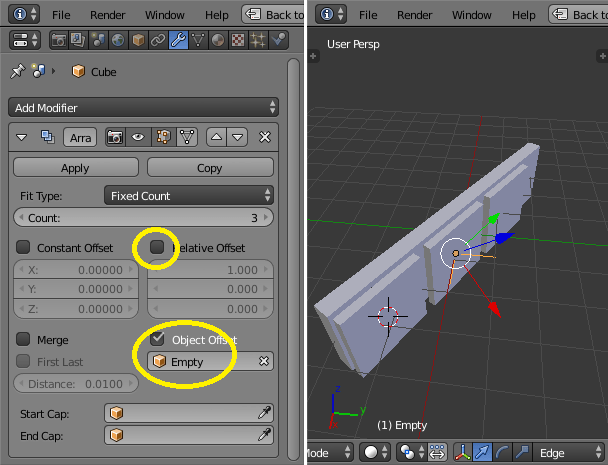This screenshot has width=608, height=465.
Task: Open the Object Constraints tab (chain icon)
Action: pyautogui.click(x=158, y=40)
